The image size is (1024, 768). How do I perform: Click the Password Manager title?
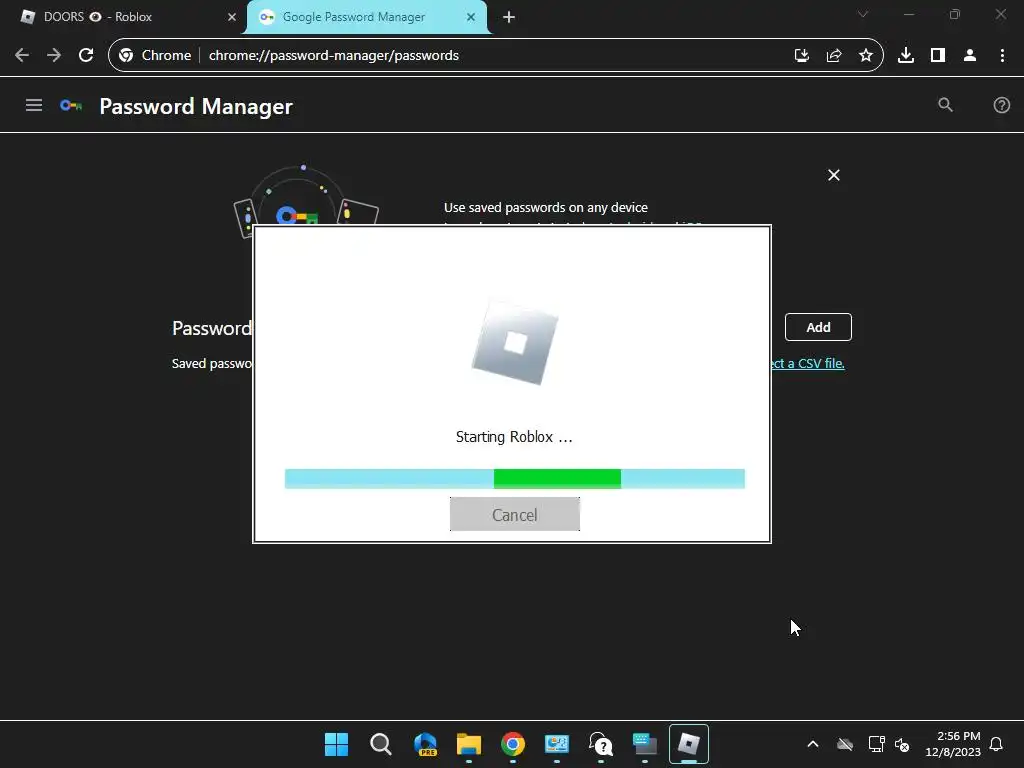point(196,106)
